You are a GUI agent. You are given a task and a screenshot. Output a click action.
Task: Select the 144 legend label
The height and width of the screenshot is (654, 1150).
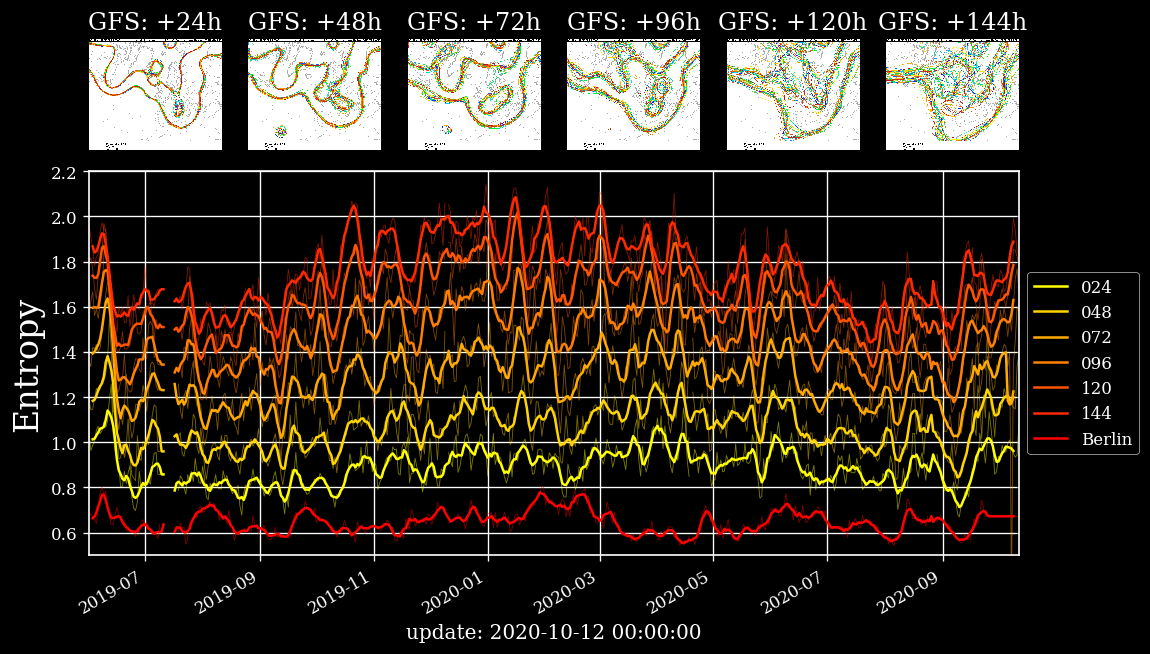click(x=1096, y=413)
